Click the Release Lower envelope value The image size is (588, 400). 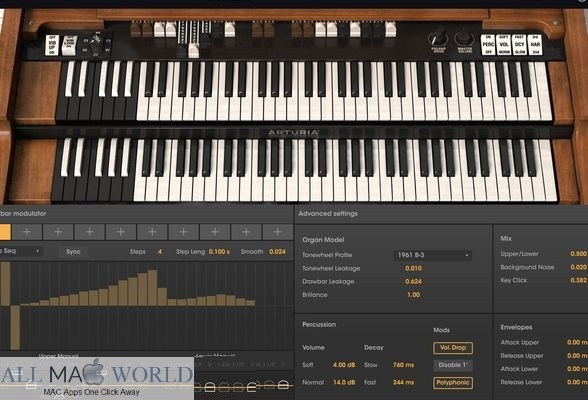click(x=578, y=382)
